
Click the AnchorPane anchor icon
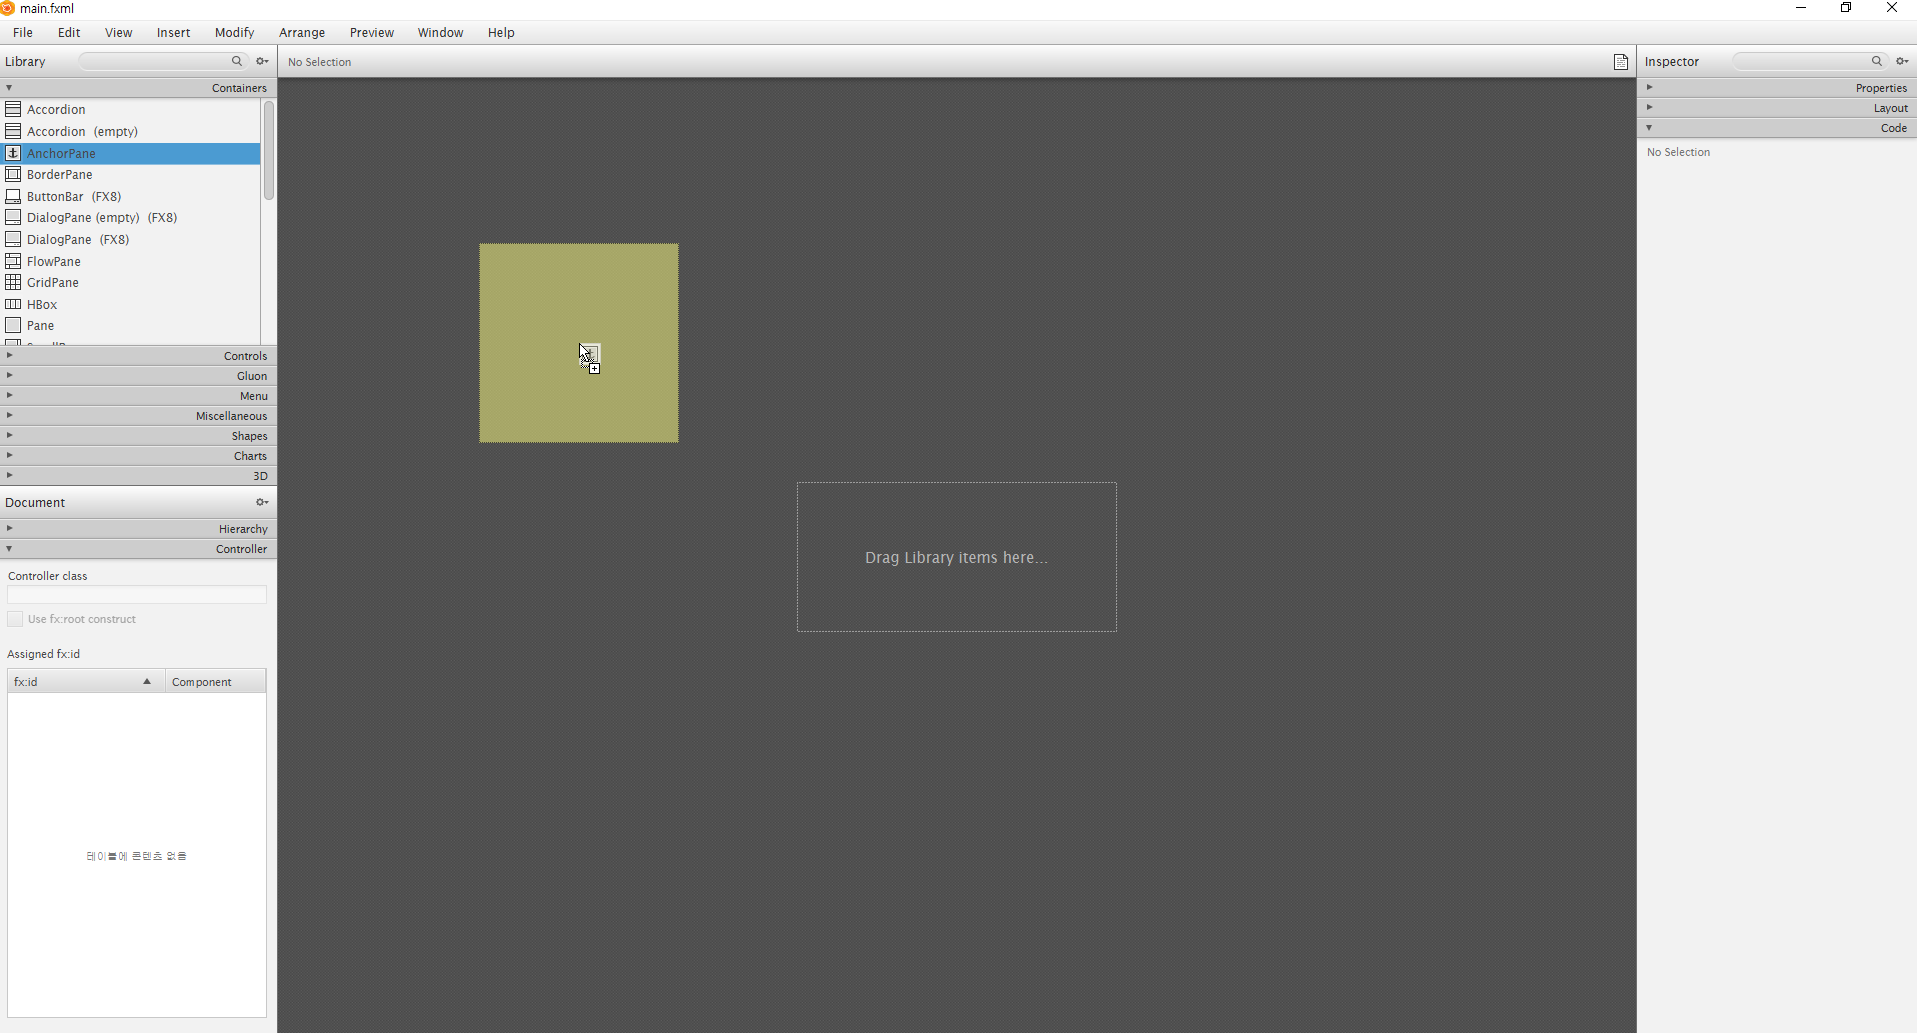click(x=13, y=153)
